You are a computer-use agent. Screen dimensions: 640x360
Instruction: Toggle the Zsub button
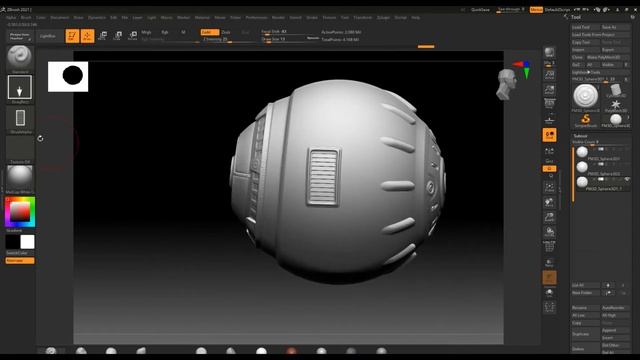point(226,32)
